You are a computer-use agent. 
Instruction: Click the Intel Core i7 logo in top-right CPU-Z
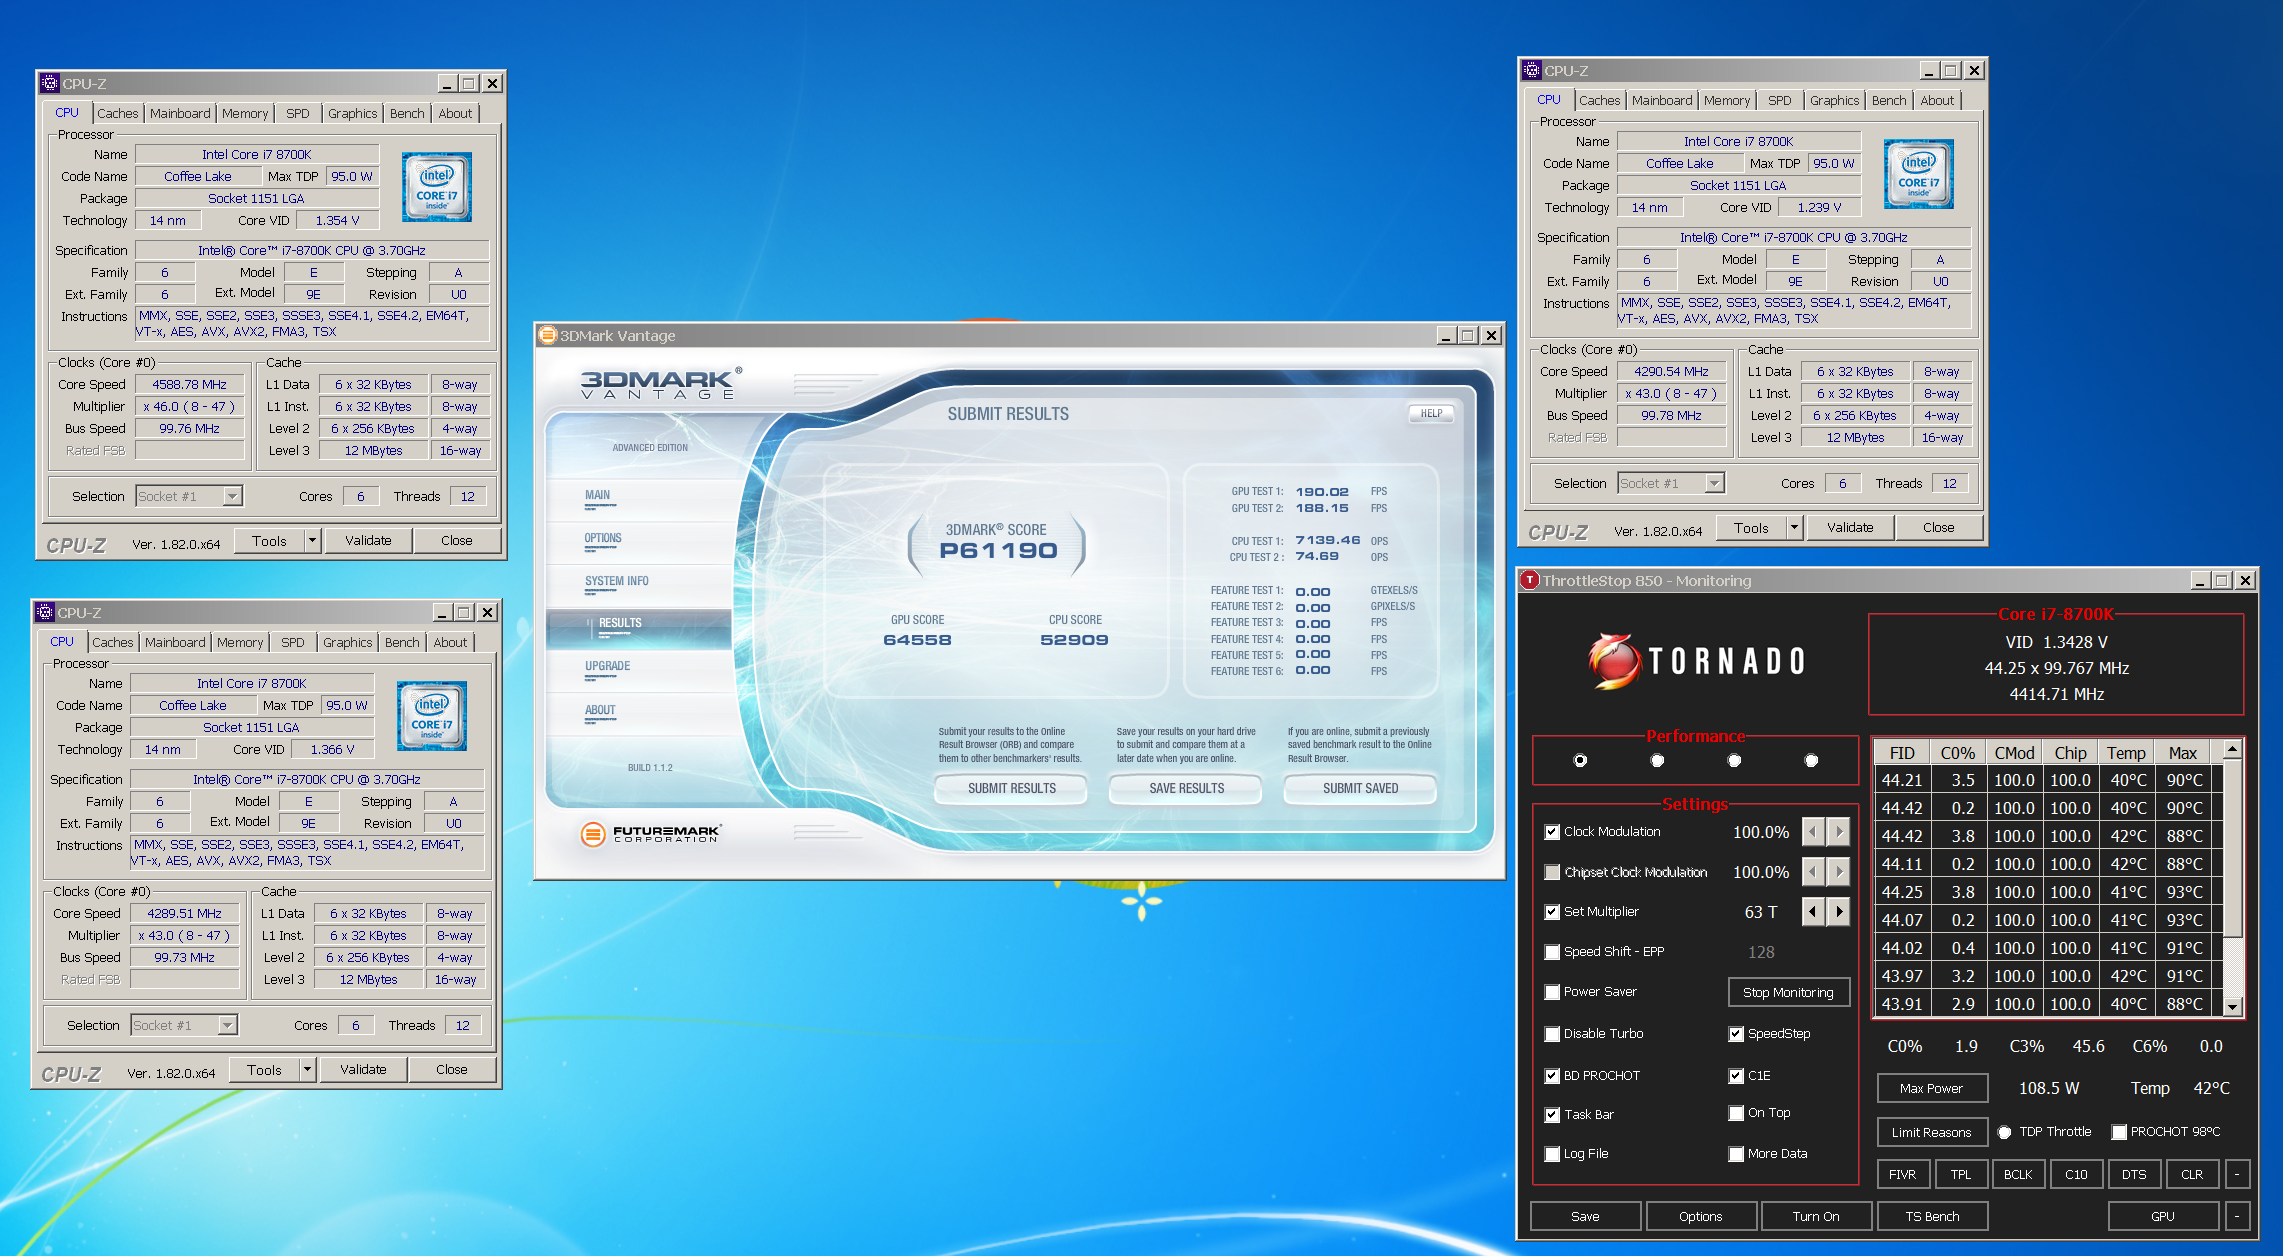pos(1919,174)
